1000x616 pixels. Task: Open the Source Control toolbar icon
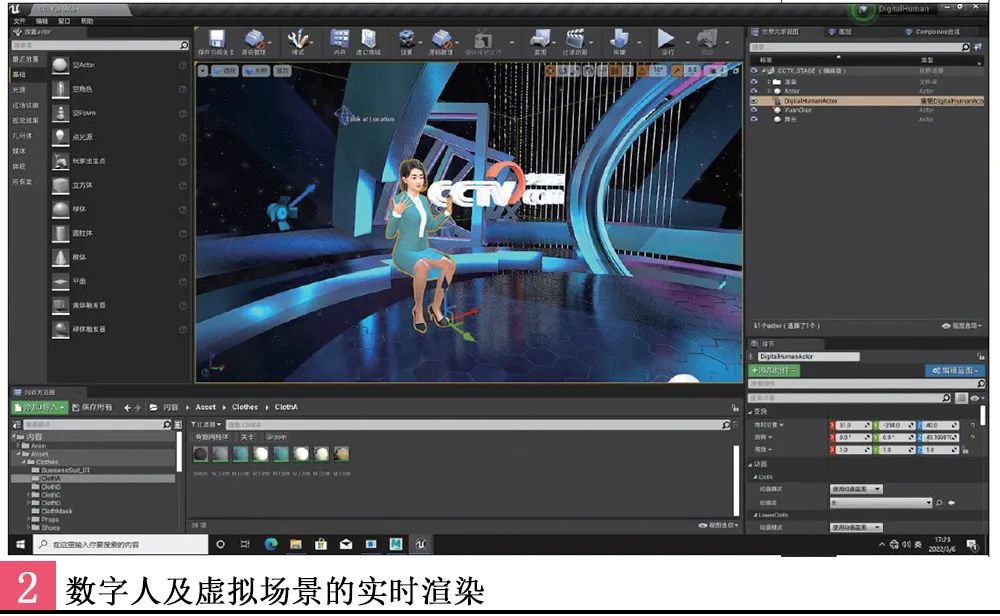coord(254,40)
